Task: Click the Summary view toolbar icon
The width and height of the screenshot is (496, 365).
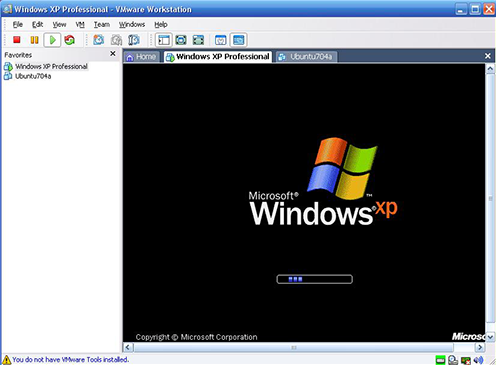Action: click(221, 40)
